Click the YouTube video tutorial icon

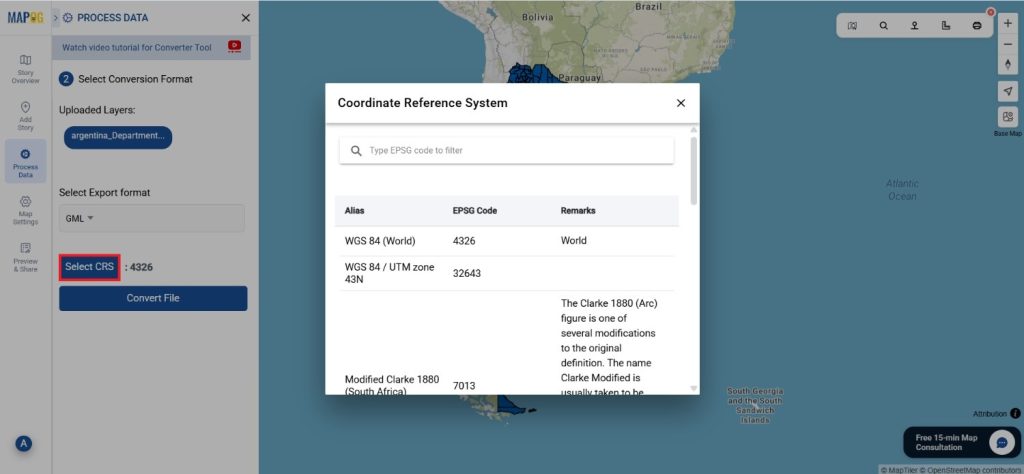[x=235, y=46]
